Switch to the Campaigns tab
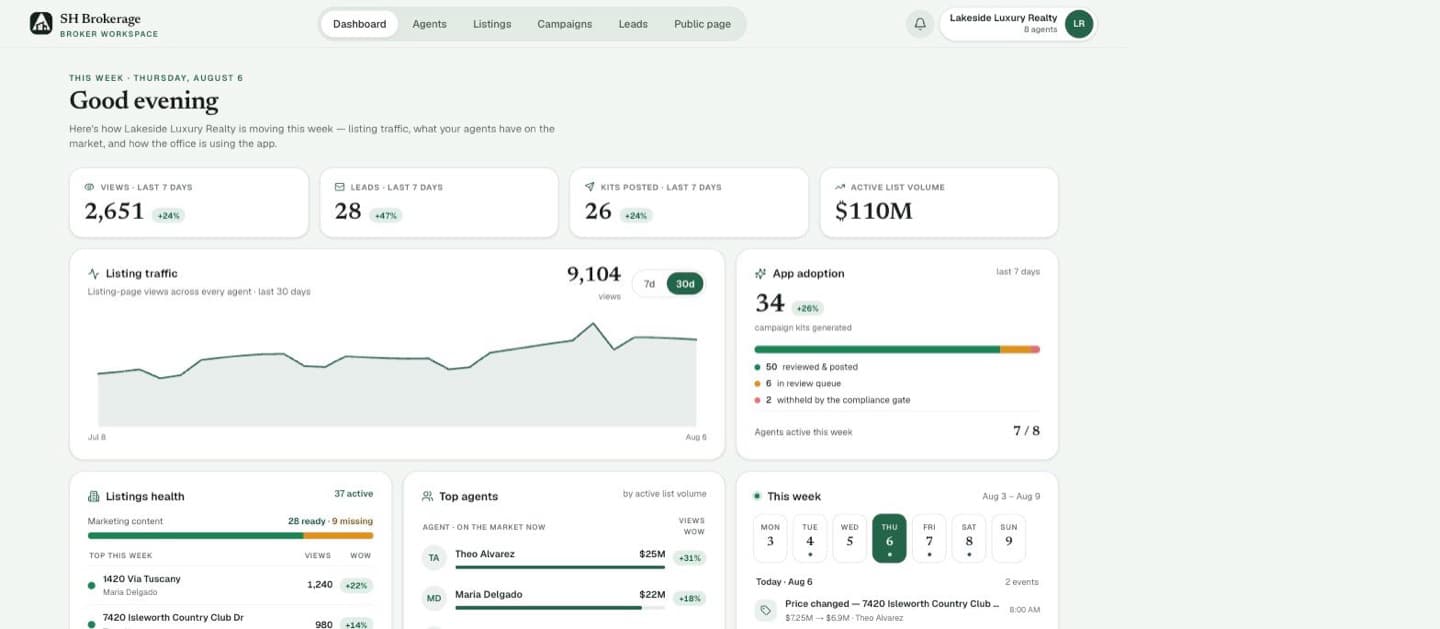This screenshot has height=629, width=1440. pyautogui.click(x=565, y=24)
